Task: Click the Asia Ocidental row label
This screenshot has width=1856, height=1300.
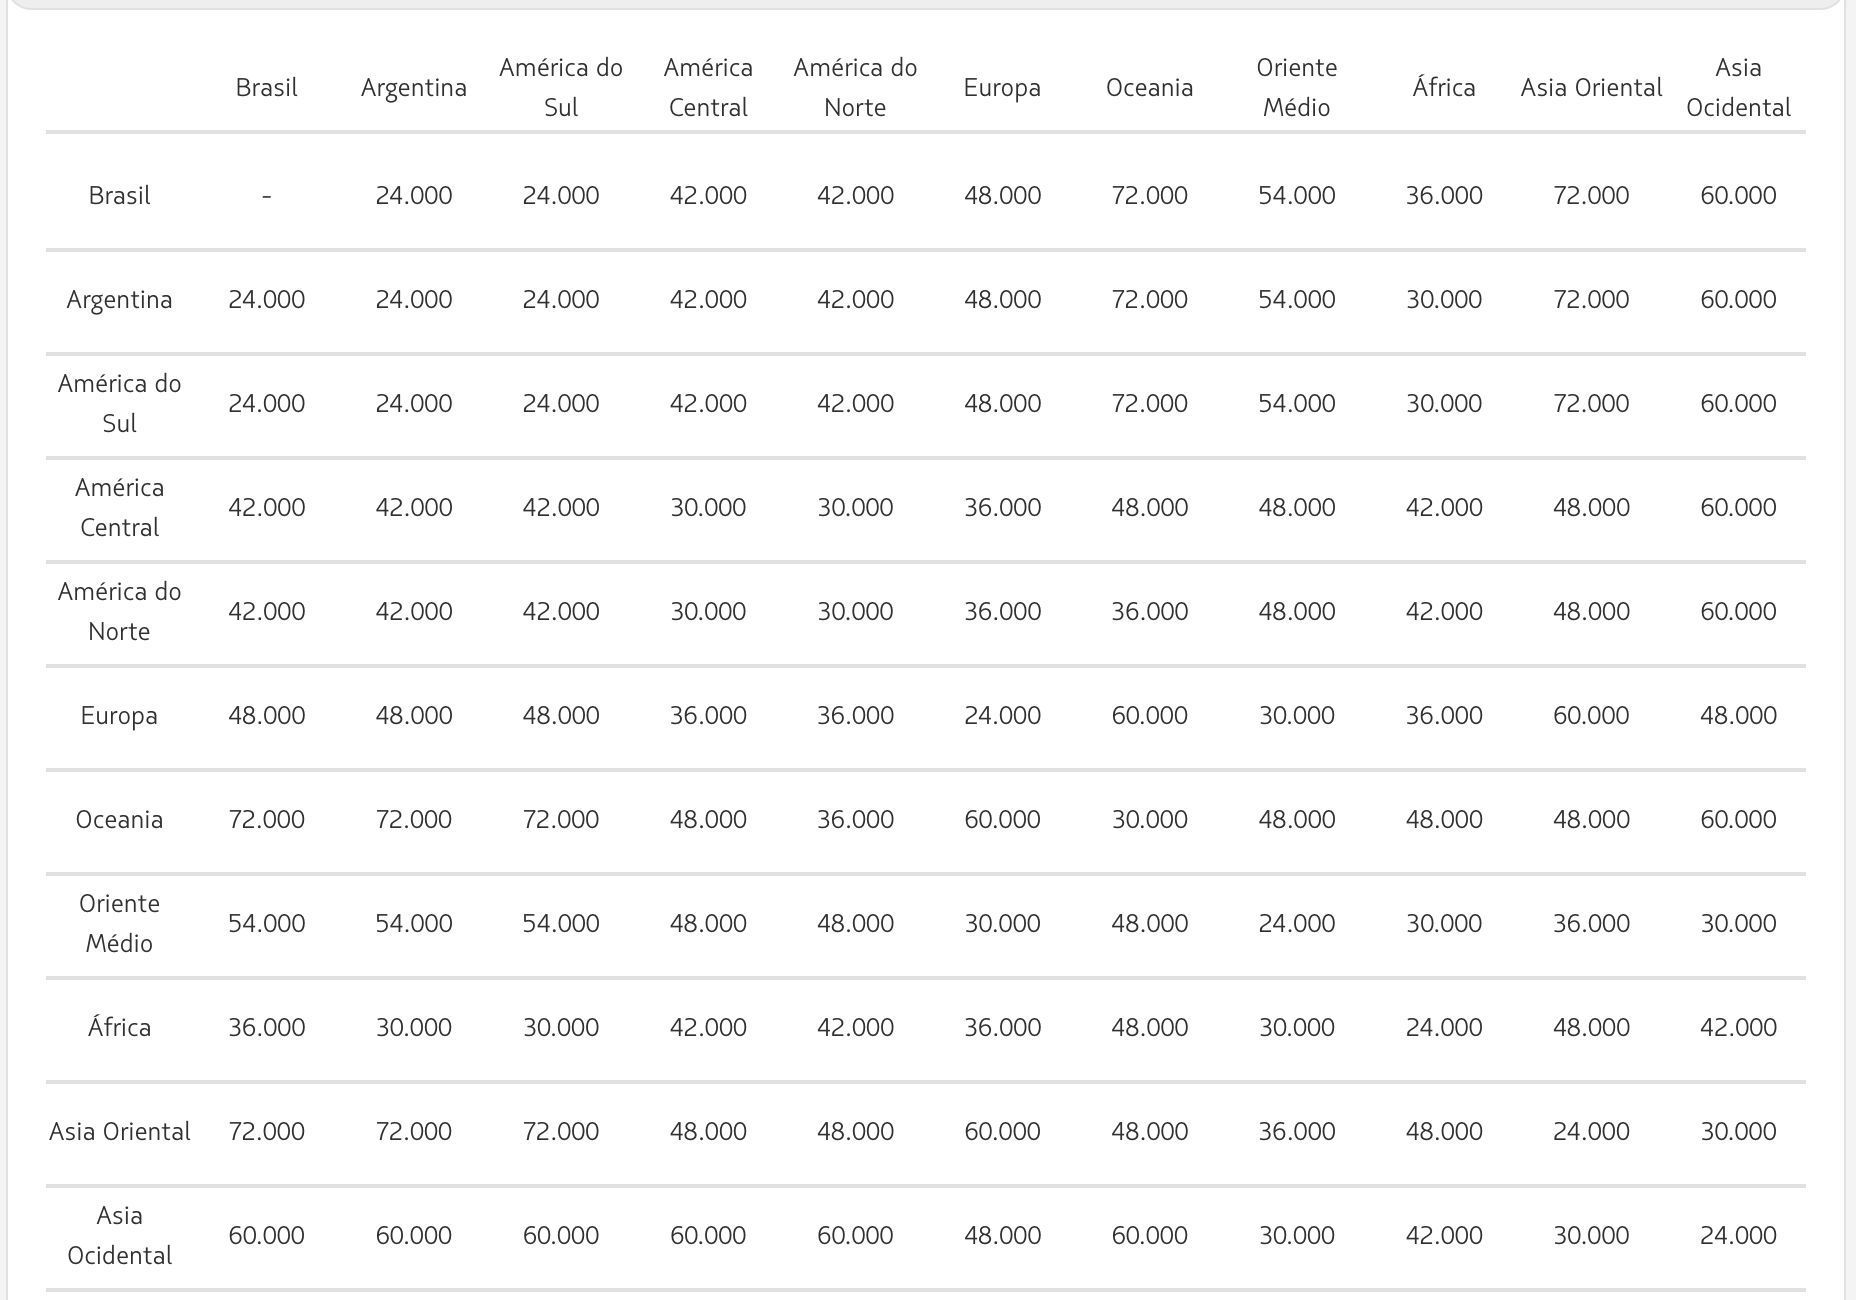Action: (119, 1235)
